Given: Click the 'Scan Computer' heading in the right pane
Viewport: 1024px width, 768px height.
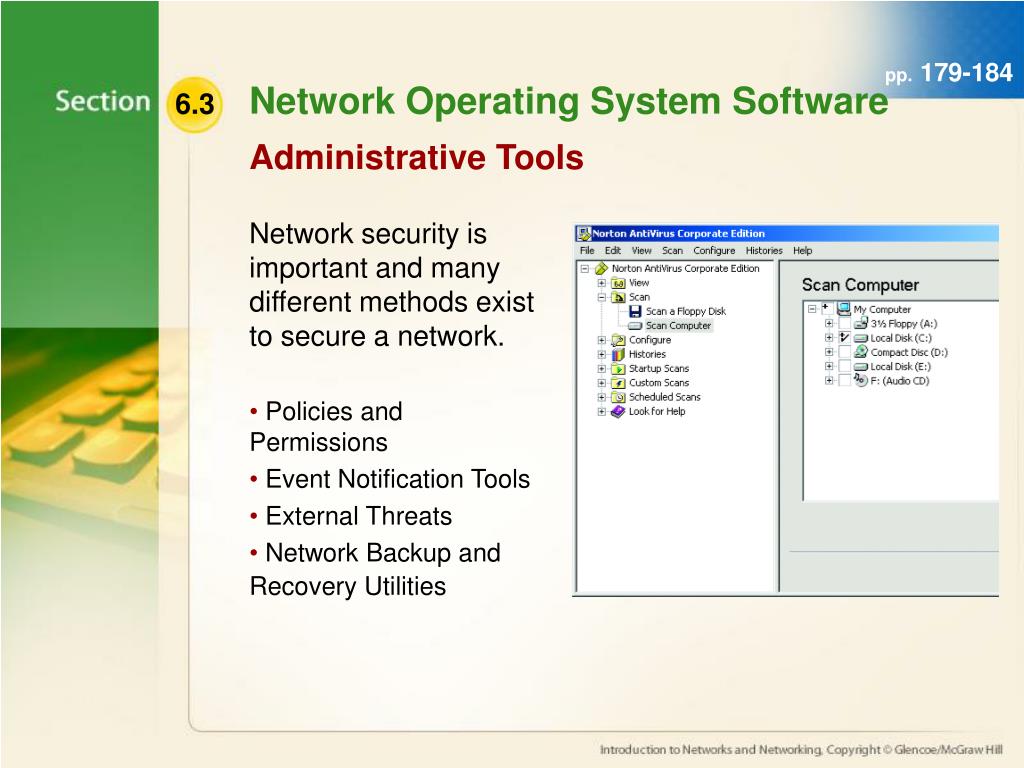Looking at the screenshot, I should click(x=860, y=285).
